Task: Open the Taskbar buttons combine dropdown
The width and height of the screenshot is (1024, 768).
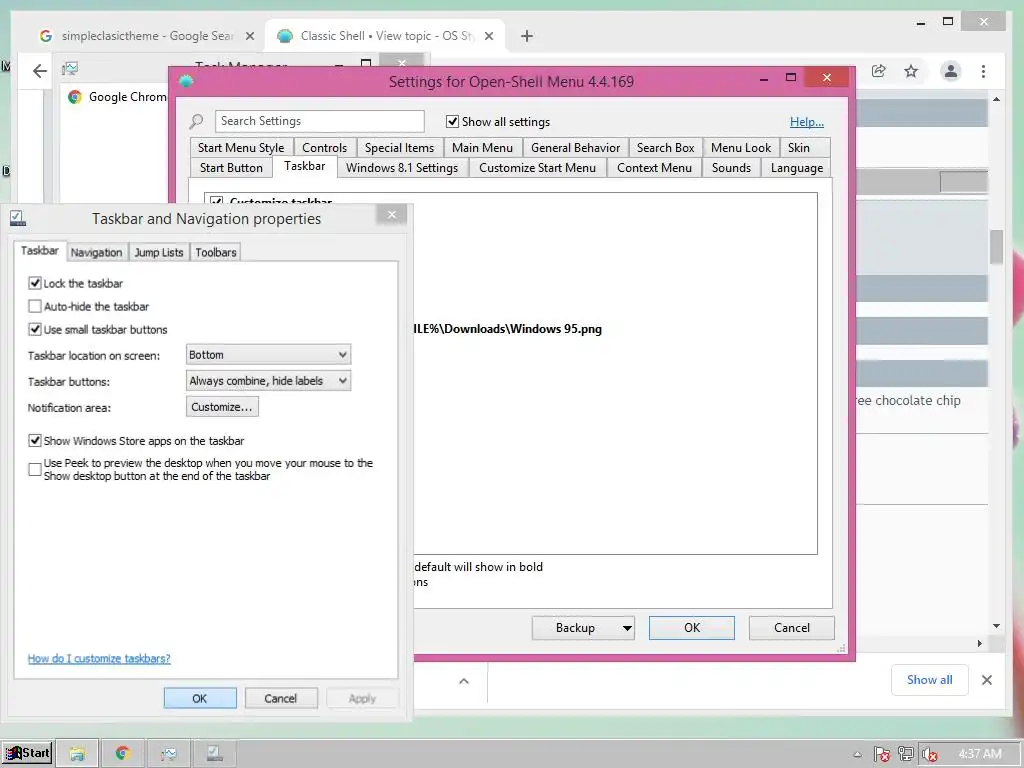Action: [268, 381]
